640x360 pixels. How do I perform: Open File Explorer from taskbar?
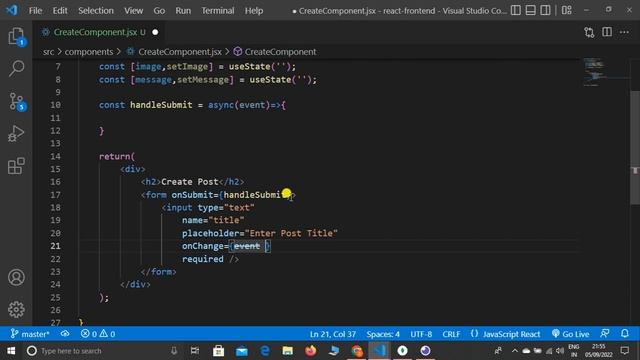tap(288, 351)
